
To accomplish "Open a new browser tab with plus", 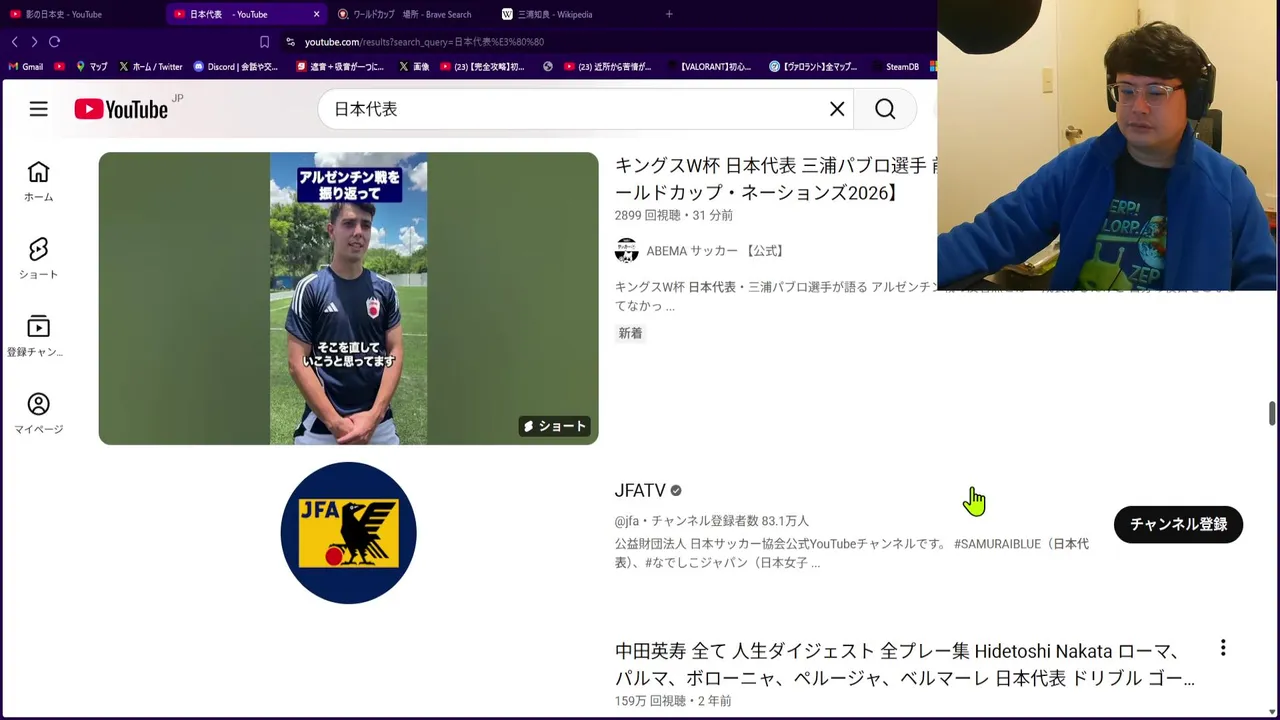I will pyautogui.click(x=669, y=14).
